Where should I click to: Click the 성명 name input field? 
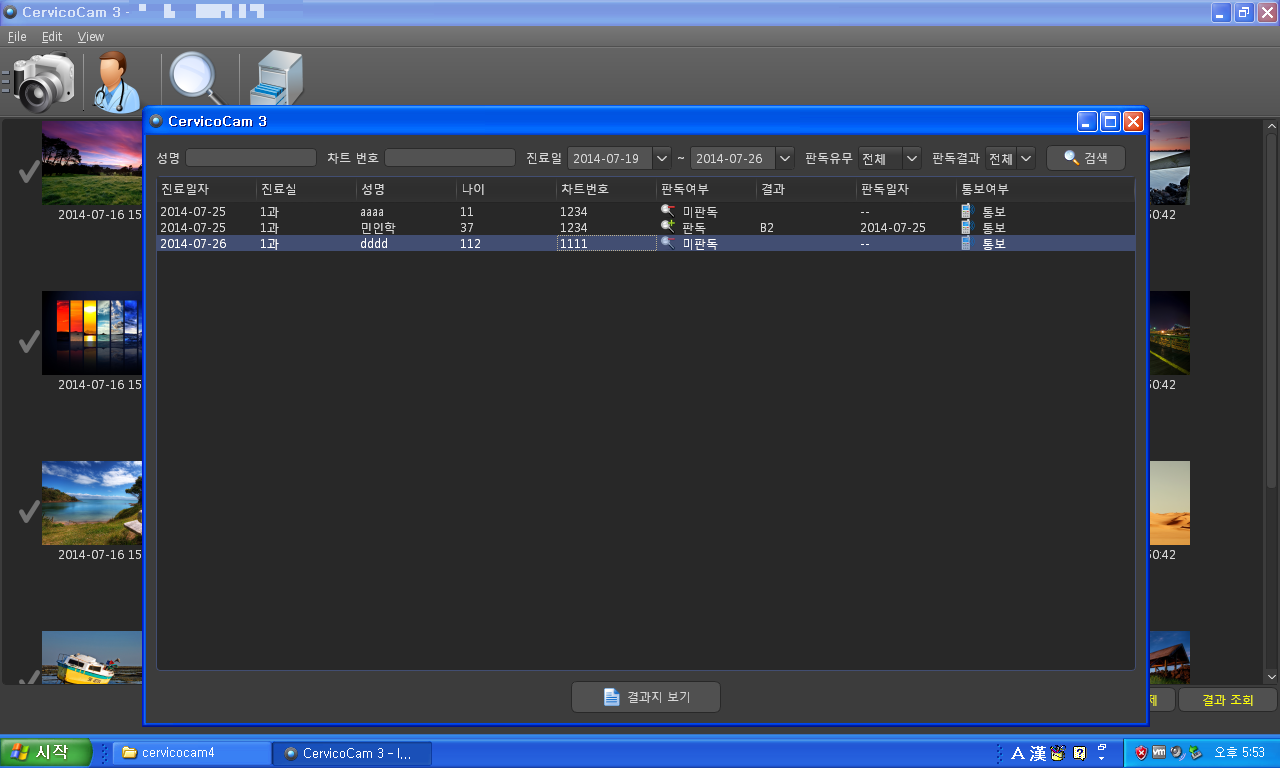(251, 158)
